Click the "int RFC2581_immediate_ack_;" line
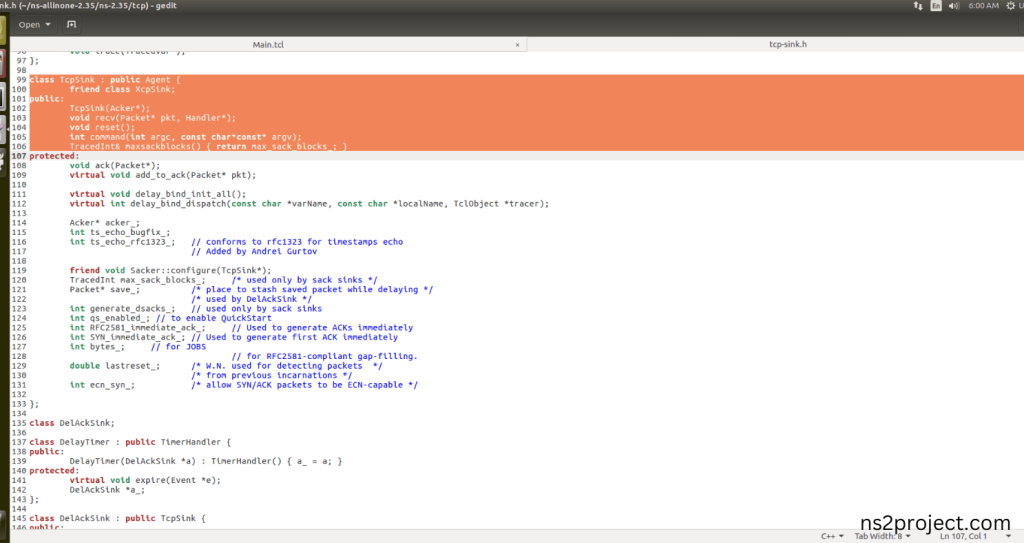The width and height of the screenshot is (1024, 543). pos(138,328)
